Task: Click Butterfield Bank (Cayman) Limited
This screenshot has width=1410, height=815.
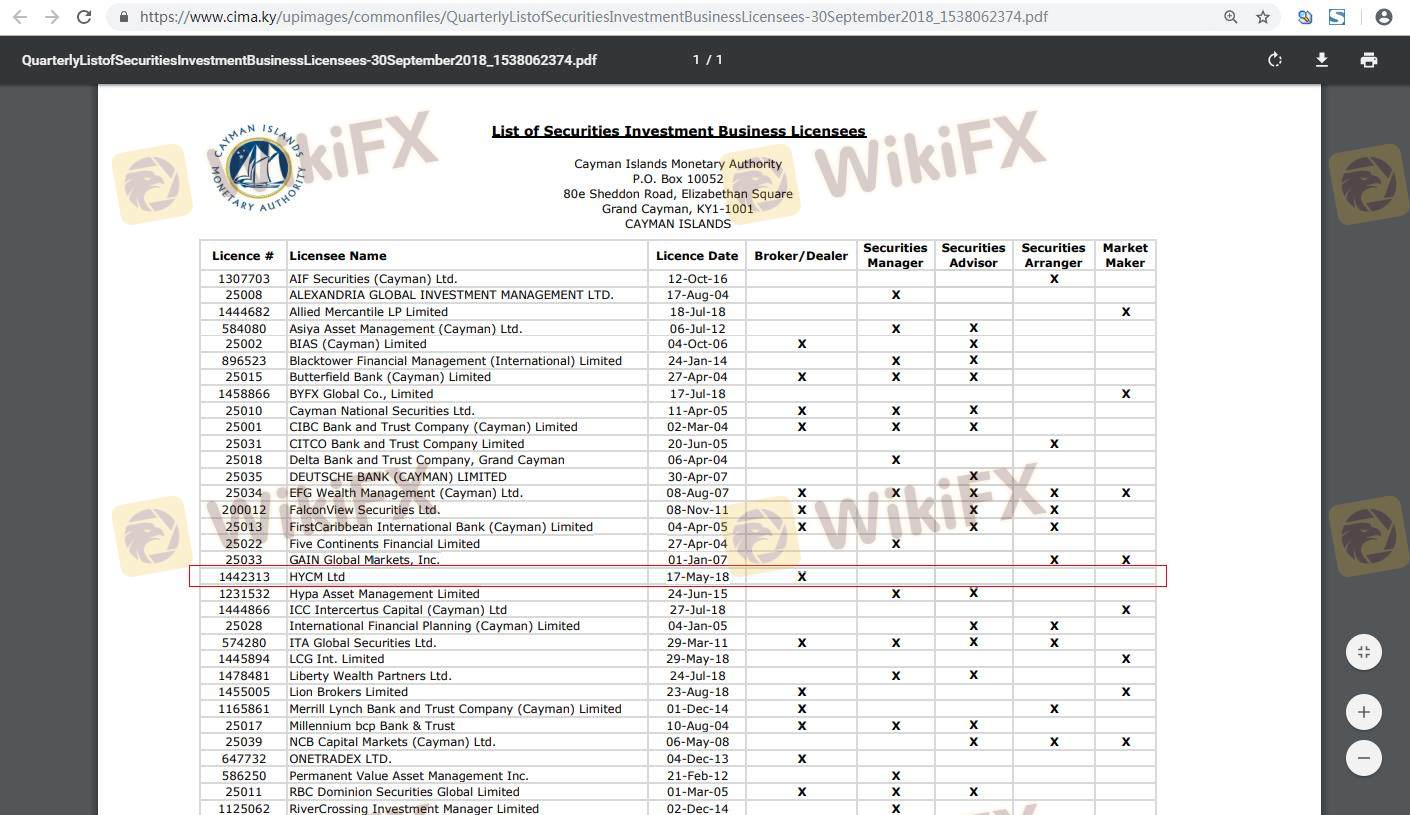Action: tap(390, 377)
